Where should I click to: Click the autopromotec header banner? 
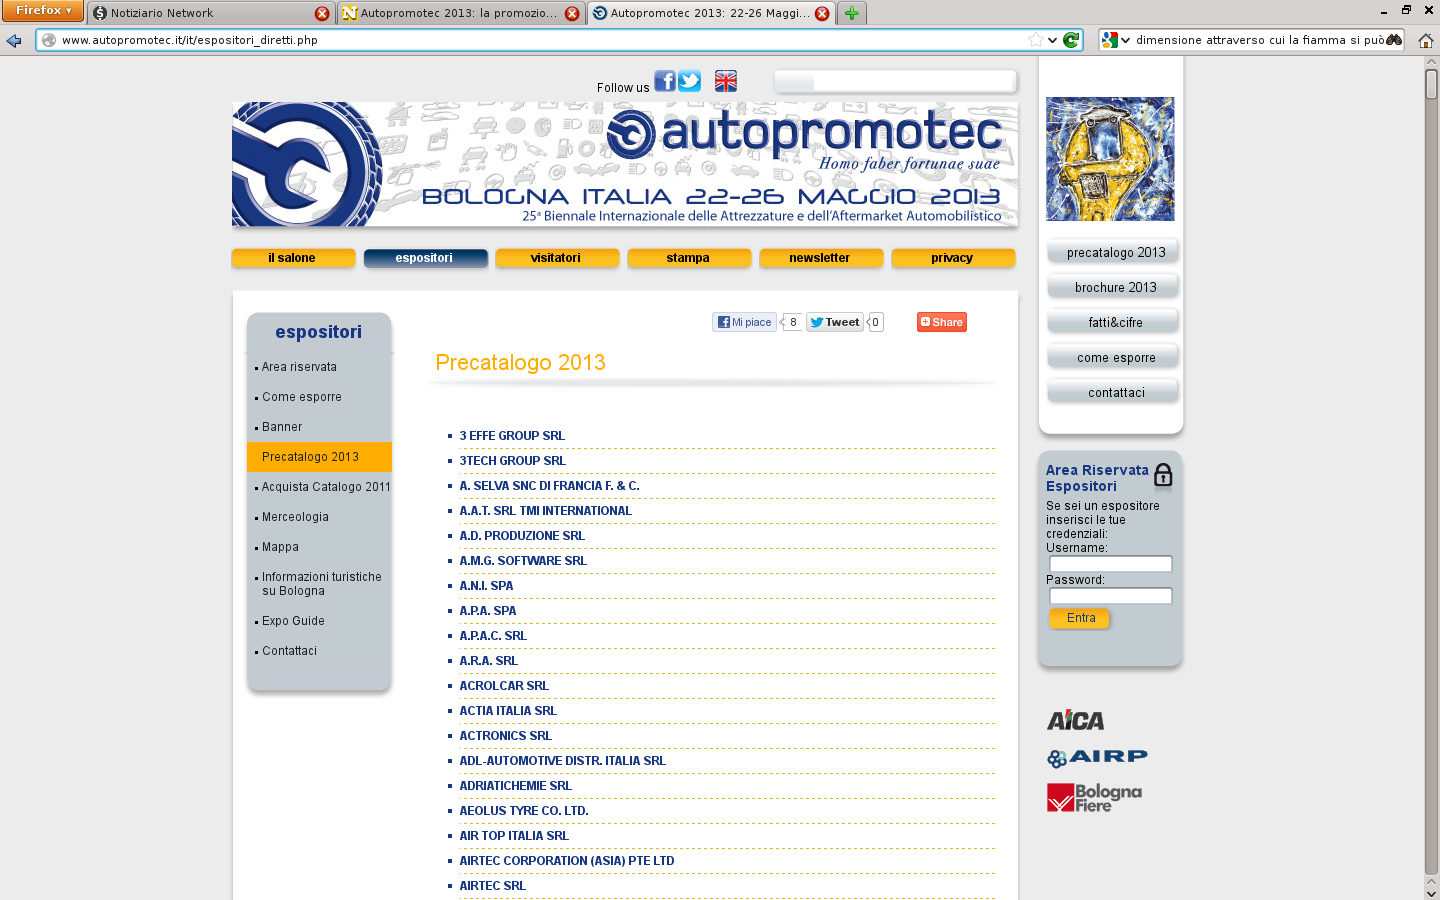point(625,164)
